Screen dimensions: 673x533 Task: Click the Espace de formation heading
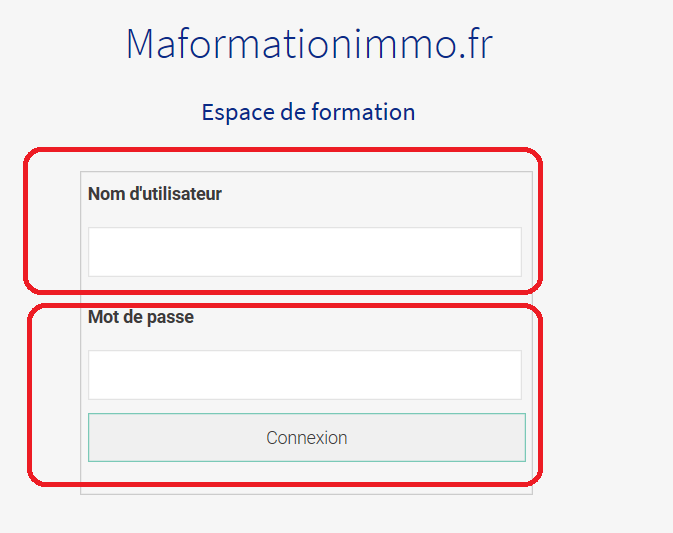pos(308,112)
